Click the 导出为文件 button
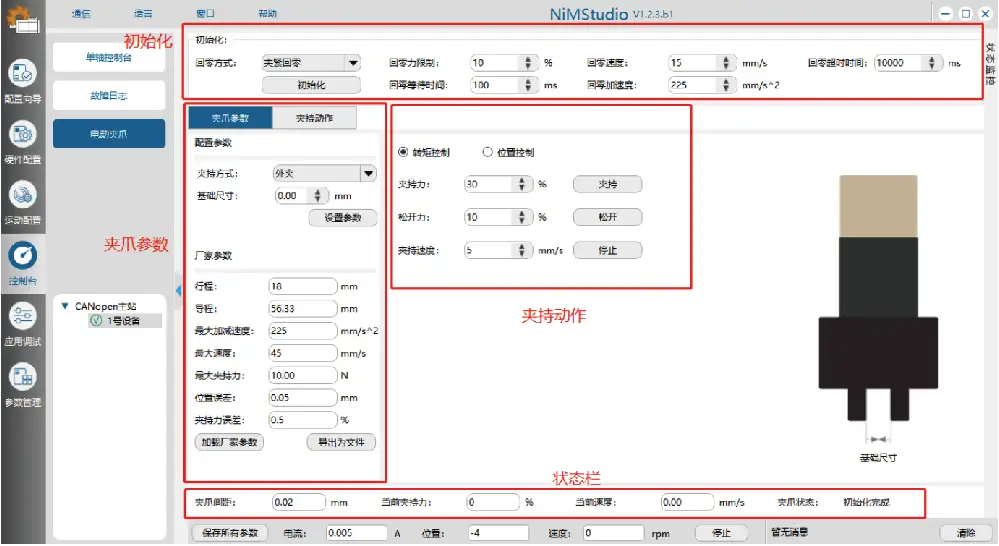This screenshot has height=546, width=999. pos(341,442)
